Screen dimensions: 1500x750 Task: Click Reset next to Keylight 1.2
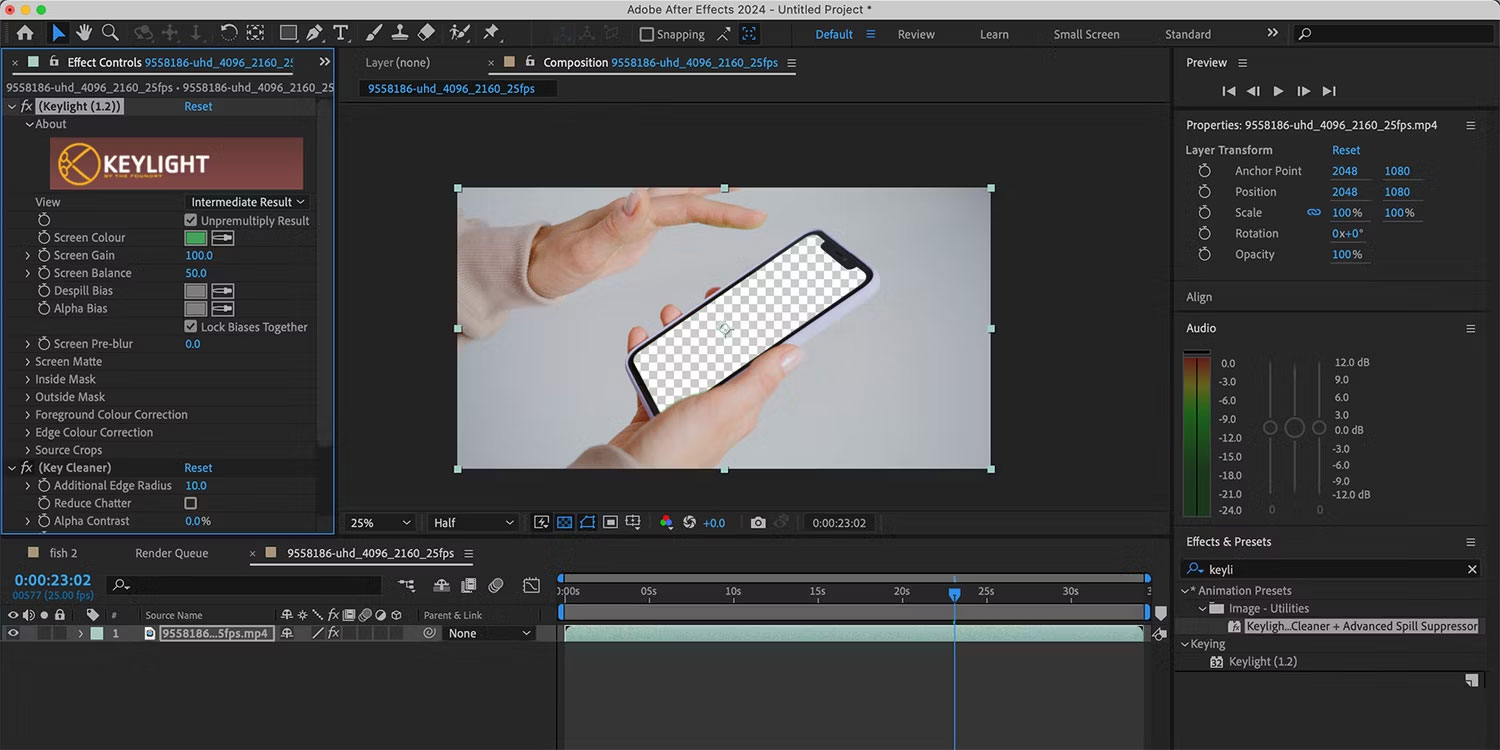[198, 105]
